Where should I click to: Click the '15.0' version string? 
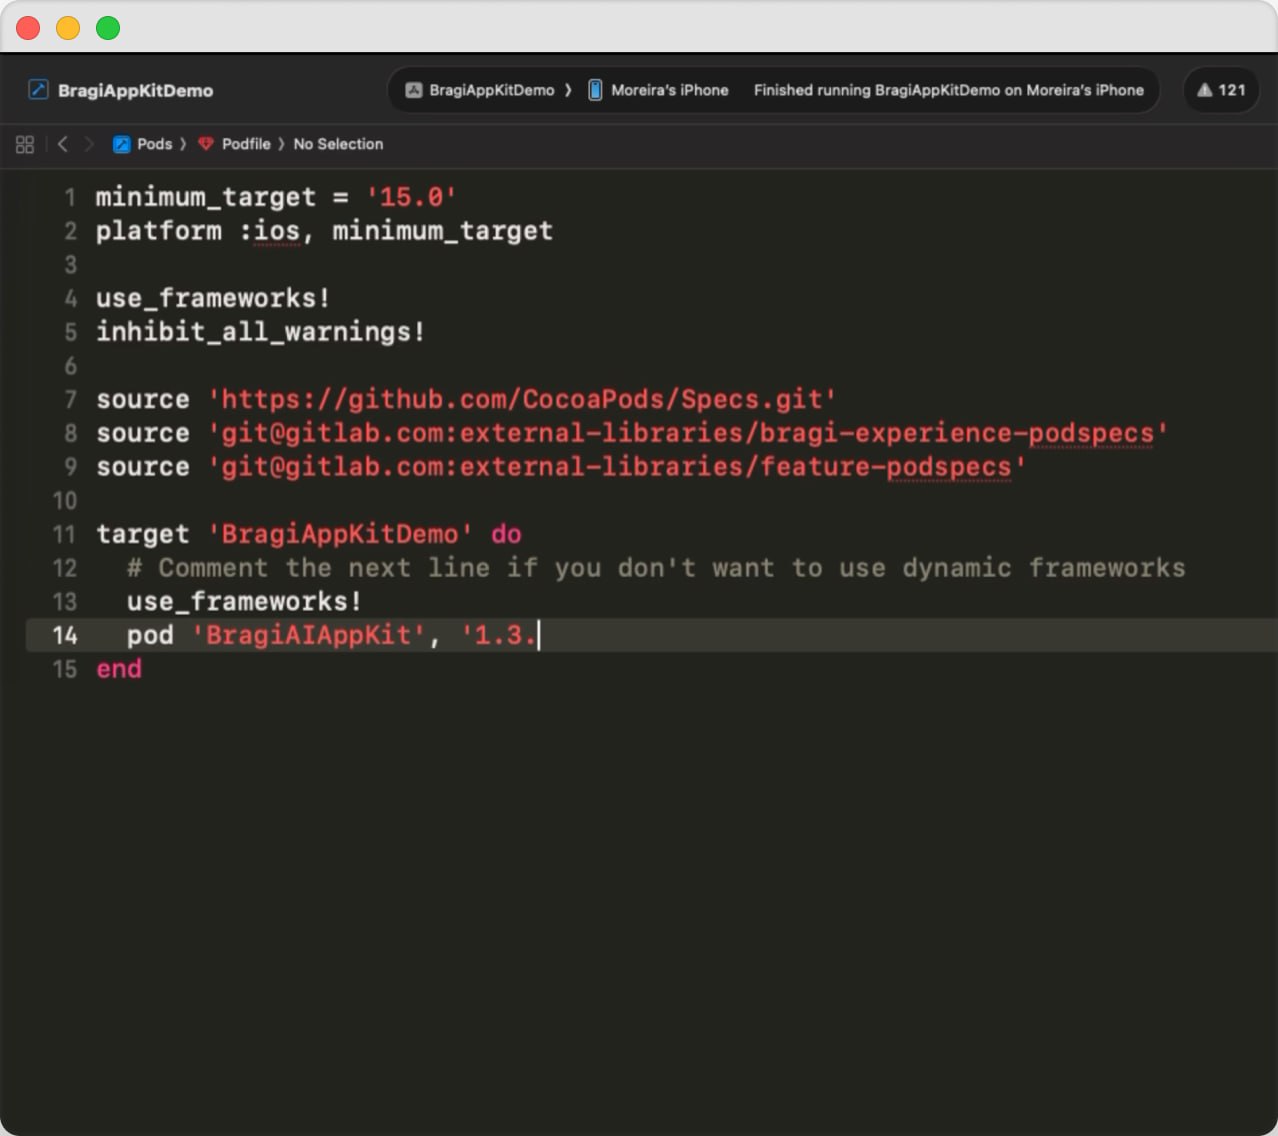click(x=411, y=197)
